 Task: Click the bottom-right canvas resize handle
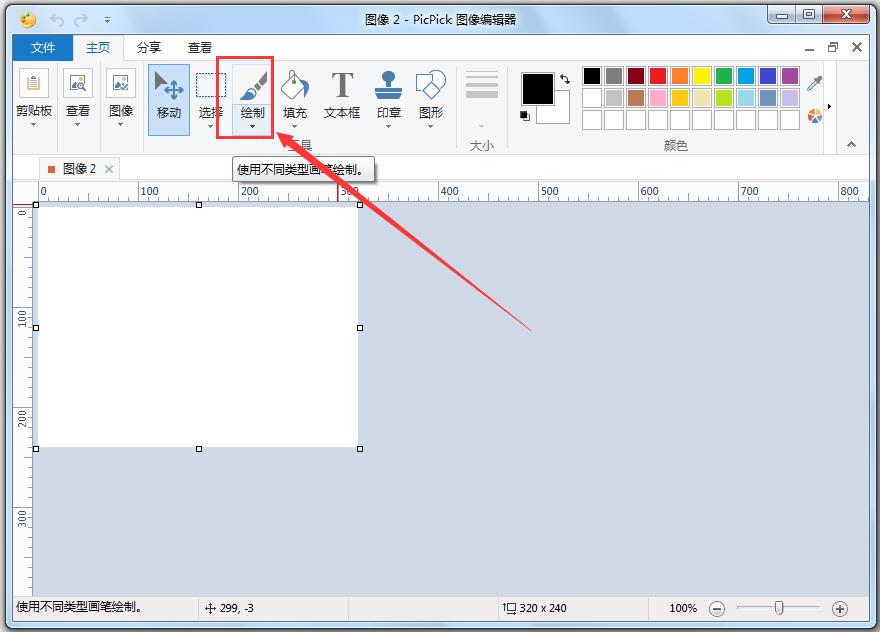point(360,449)
